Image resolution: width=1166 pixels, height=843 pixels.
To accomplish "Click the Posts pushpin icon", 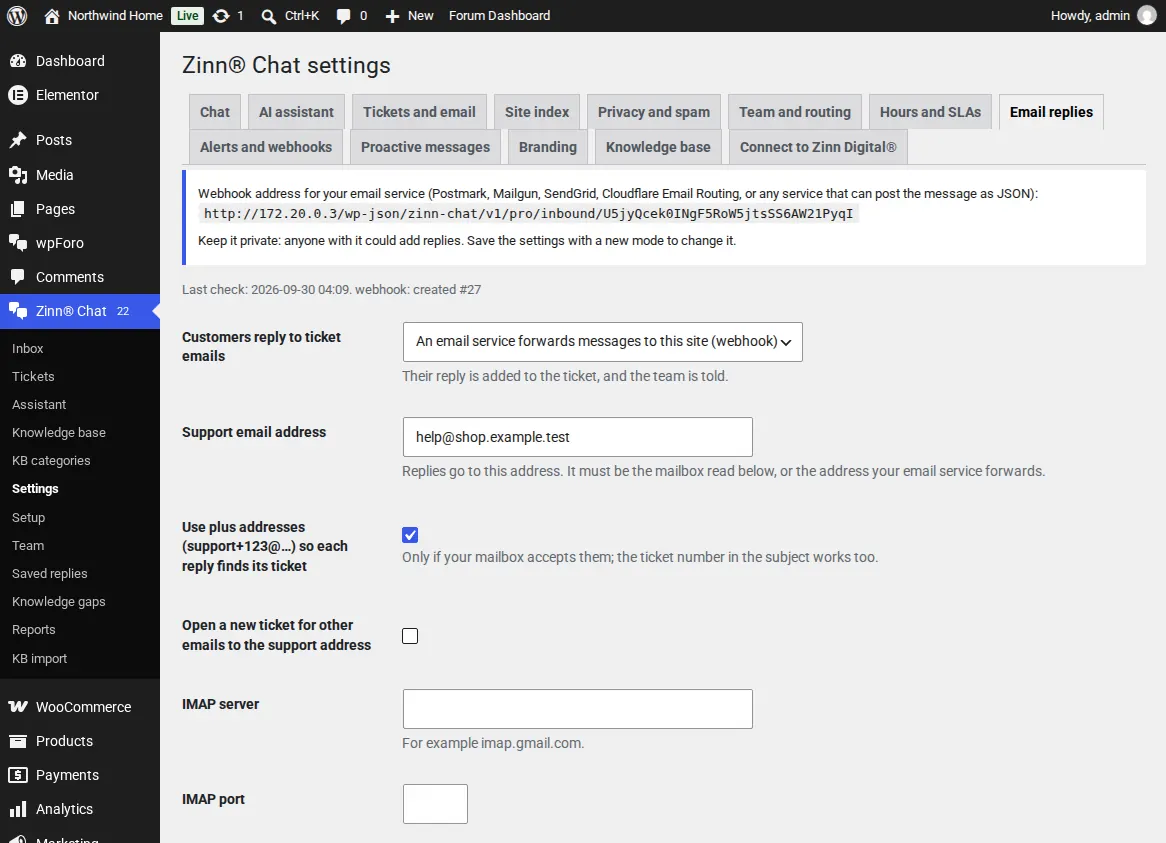I will click(x=18, y=140).
